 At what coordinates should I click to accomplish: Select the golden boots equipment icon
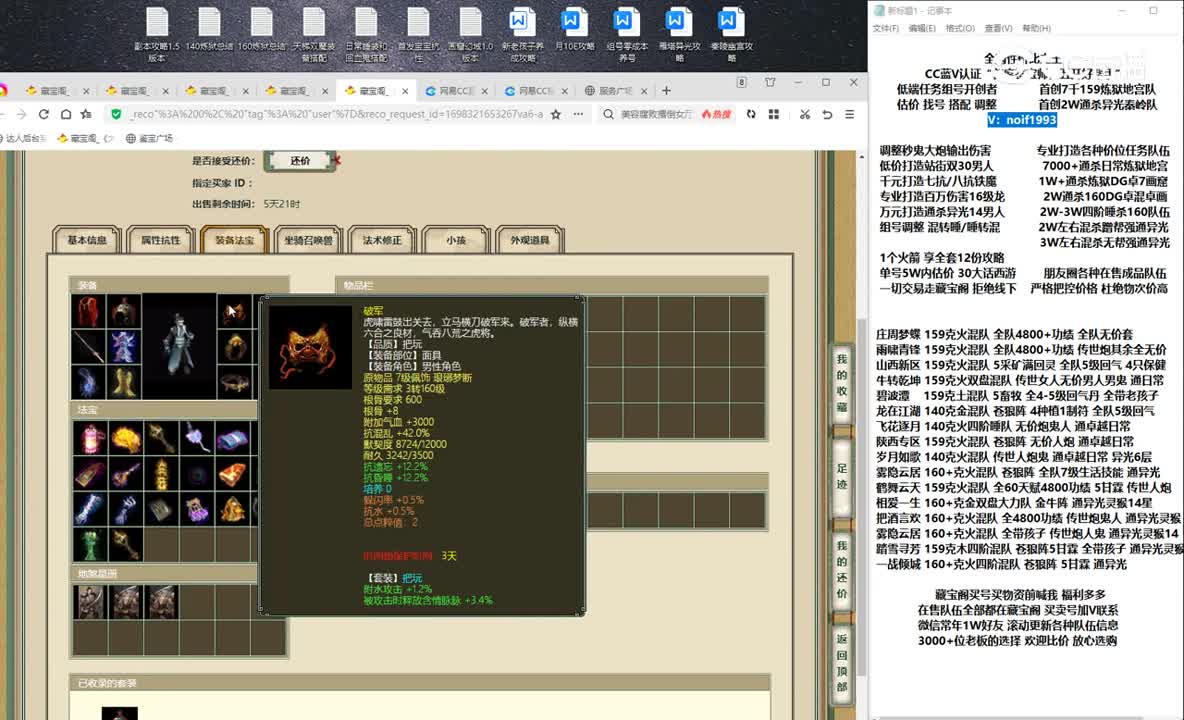[124, 382]
